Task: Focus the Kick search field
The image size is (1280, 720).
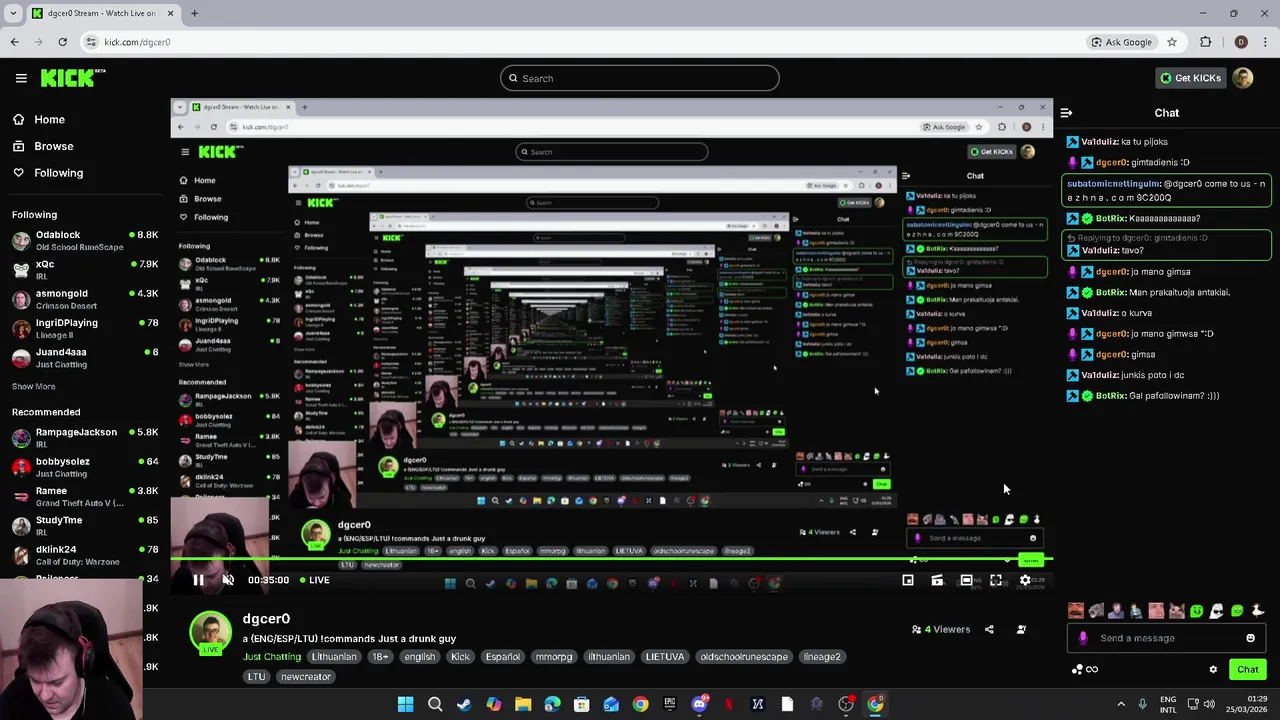Action: (640, 78)
